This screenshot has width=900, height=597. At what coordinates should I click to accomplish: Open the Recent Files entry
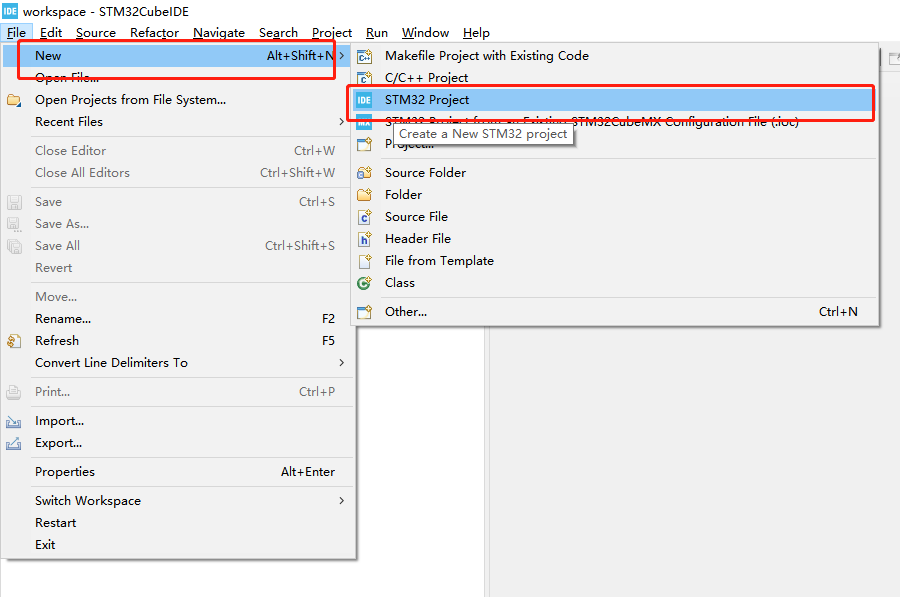(178, 122)
